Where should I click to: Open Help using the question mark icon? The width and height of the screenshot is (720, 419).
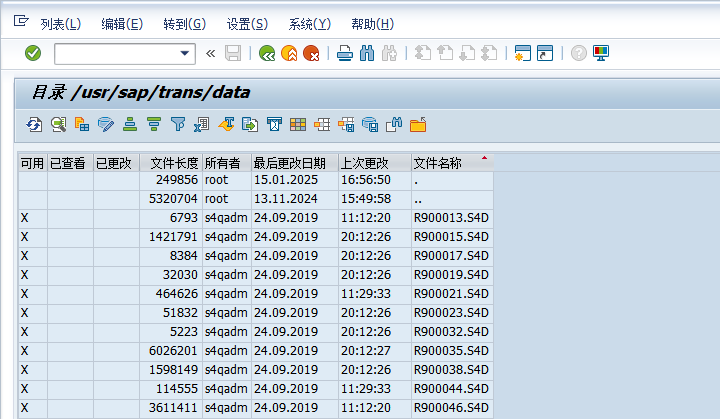579,53
